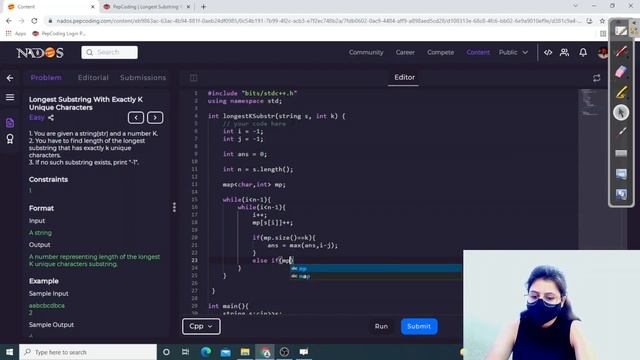Open the Community menu
Viewport: 640px width, 360px height.
[366, 52]
